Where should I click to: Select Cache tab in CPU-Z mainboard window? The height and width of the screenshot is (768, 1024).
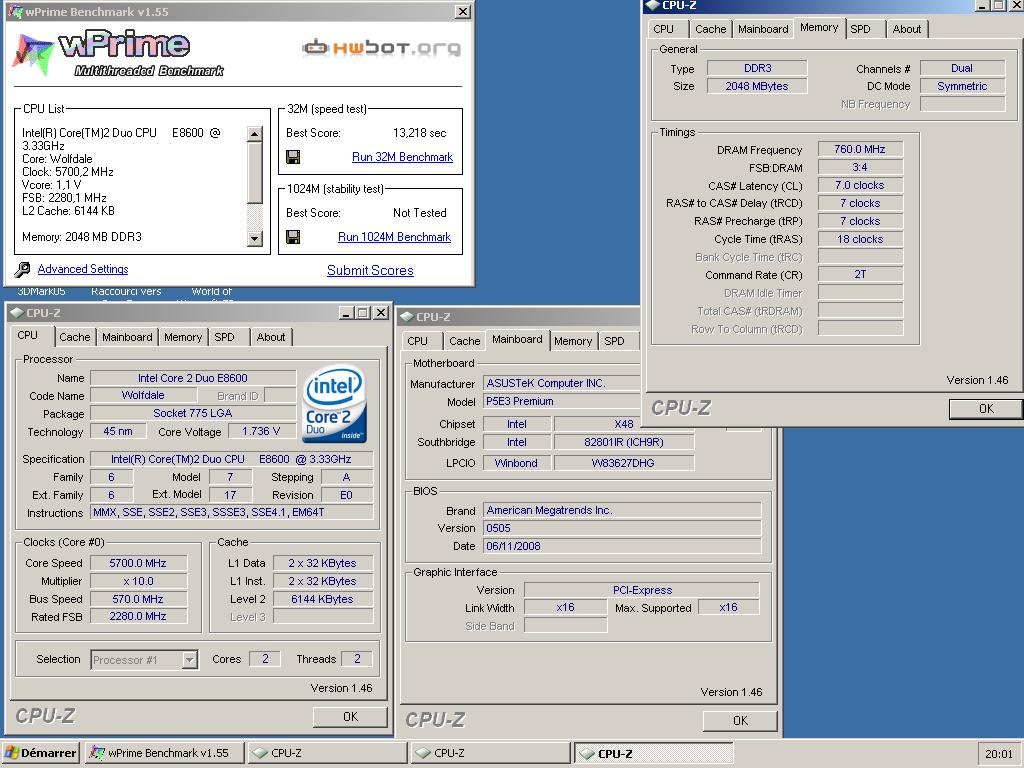coord(464,341)
